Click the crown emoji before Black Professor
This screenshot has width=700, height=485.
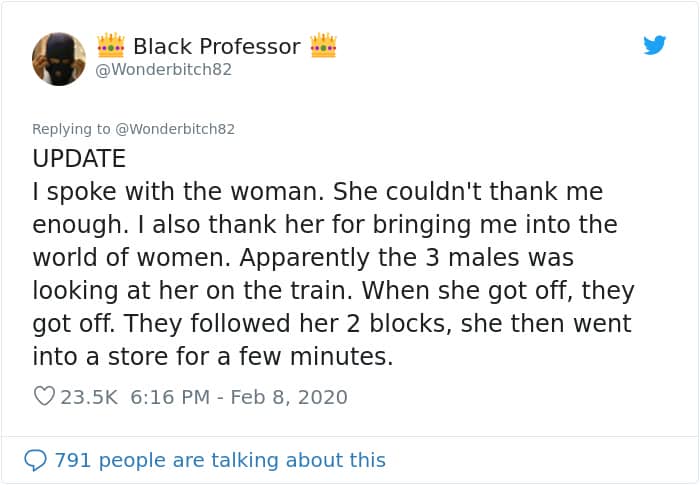[x=110, y=46]
